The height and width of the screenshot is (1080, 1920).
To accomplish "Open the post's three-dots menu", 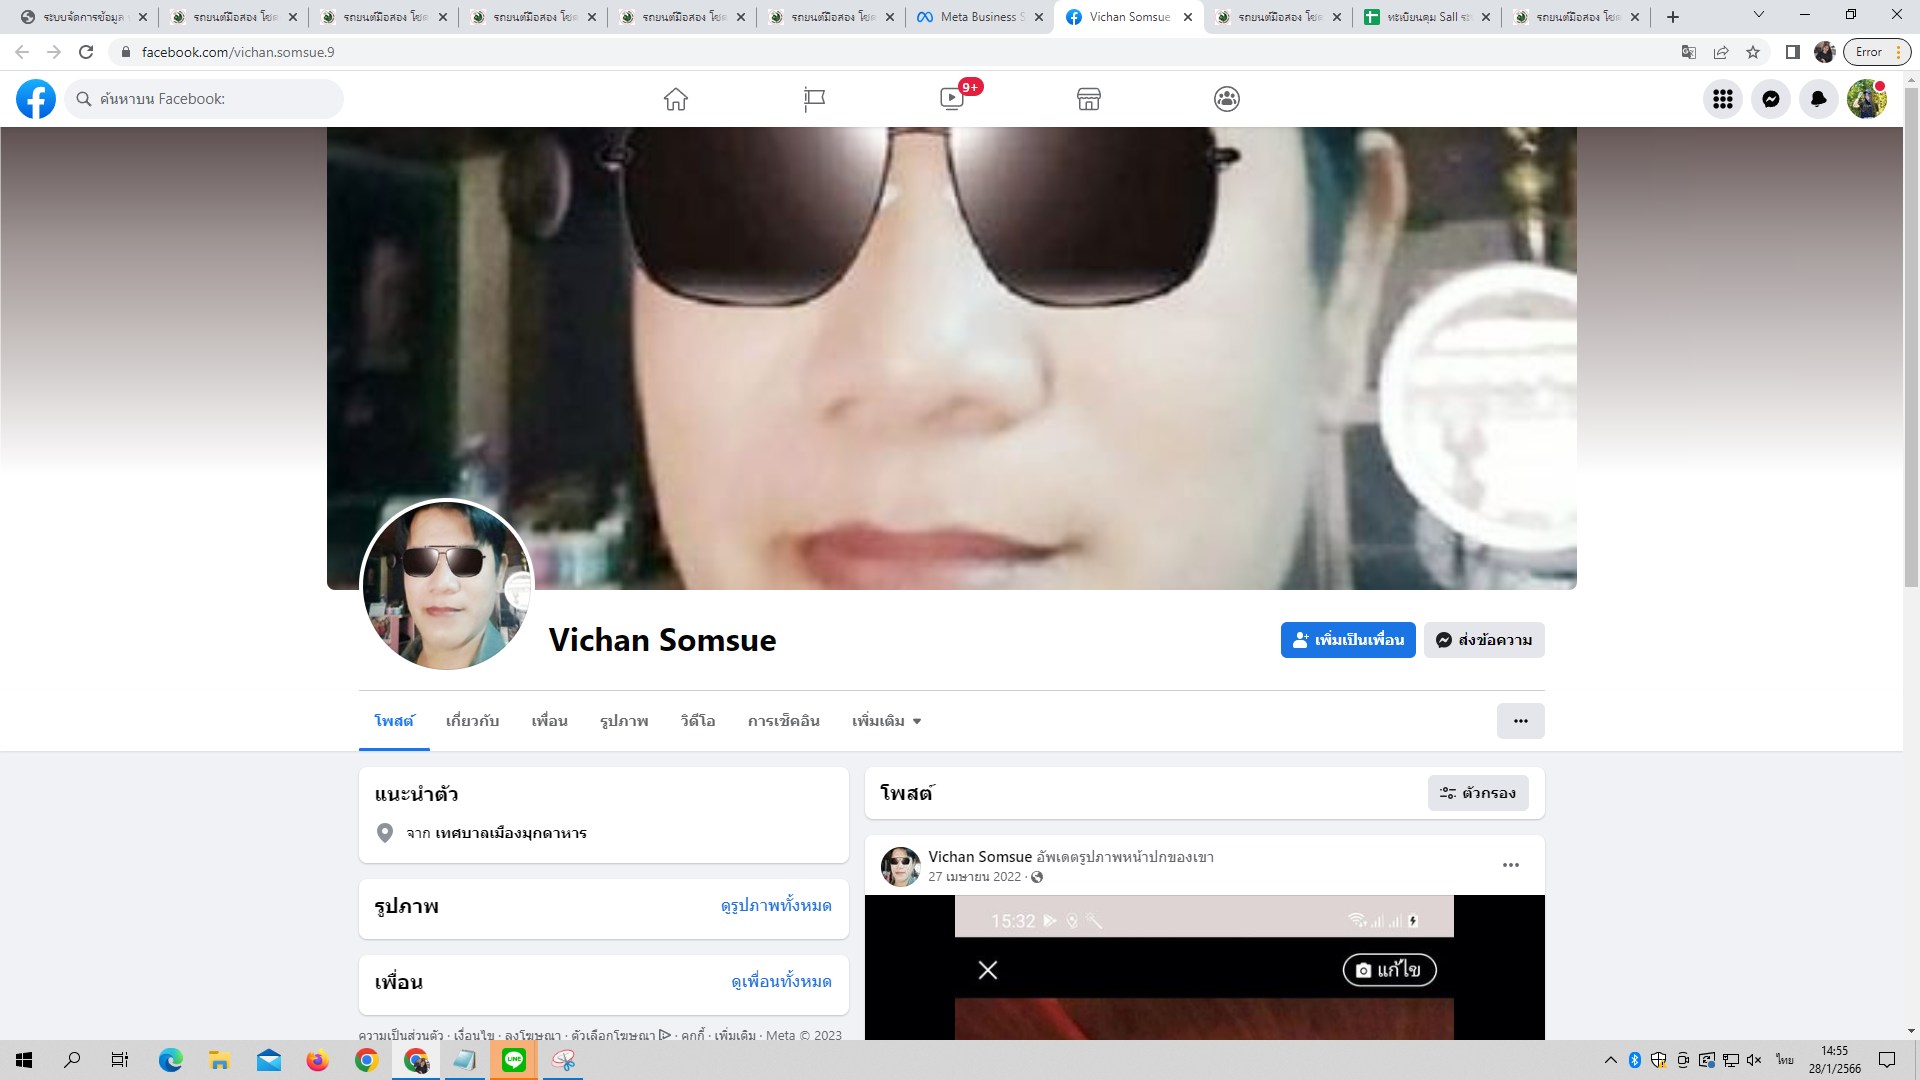I will click(x=1510, y=865).
